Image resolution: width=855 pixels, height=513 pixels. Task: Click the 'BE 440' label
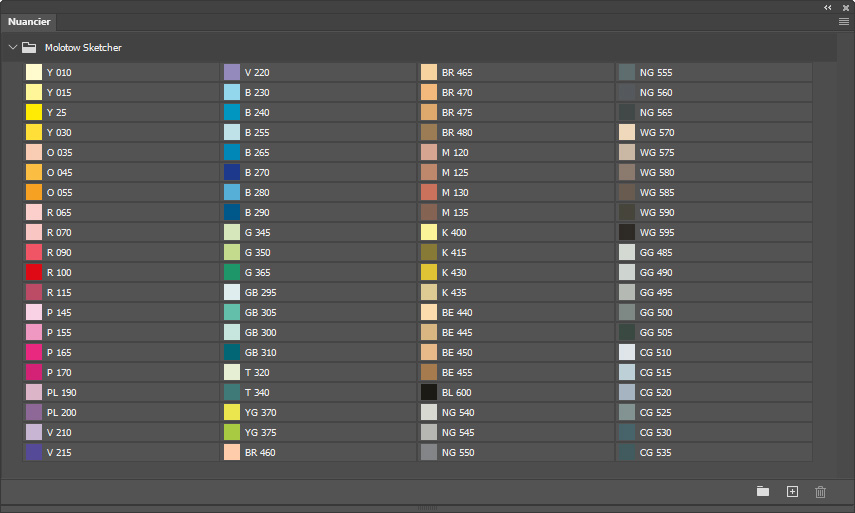tap(457, 312)
